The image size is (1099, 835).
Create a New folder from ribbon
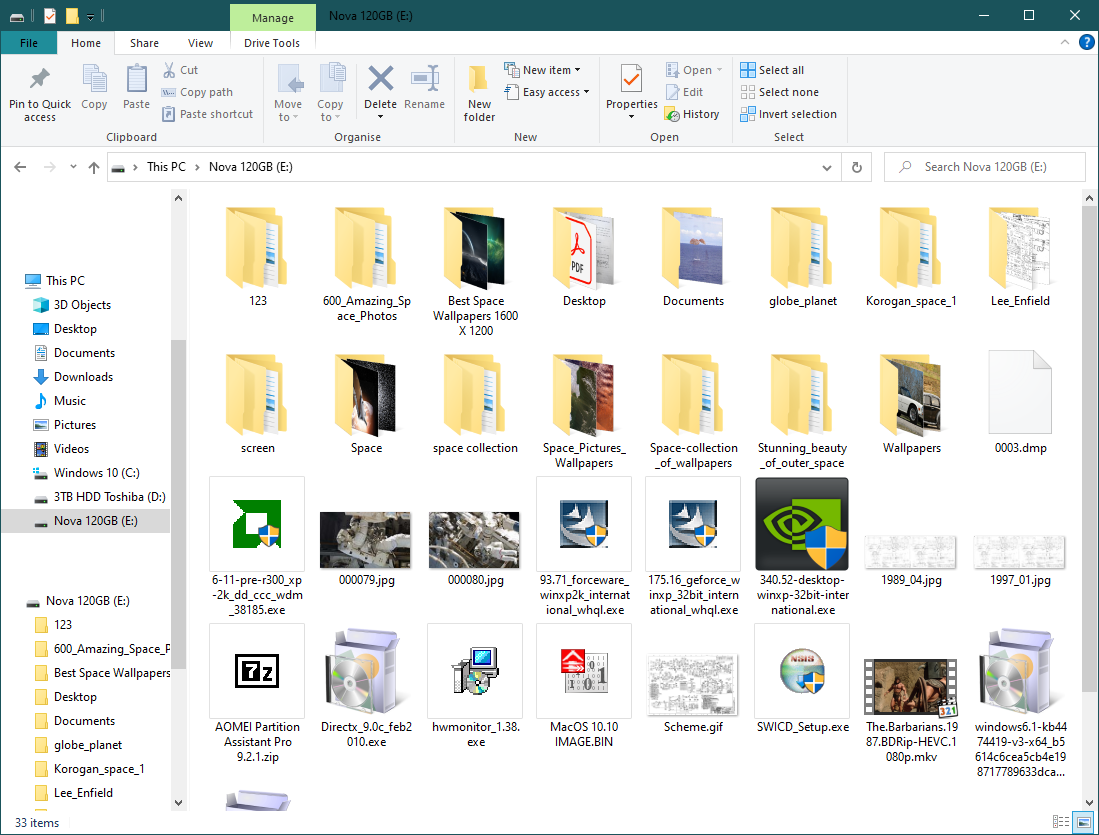coord(479,93)
